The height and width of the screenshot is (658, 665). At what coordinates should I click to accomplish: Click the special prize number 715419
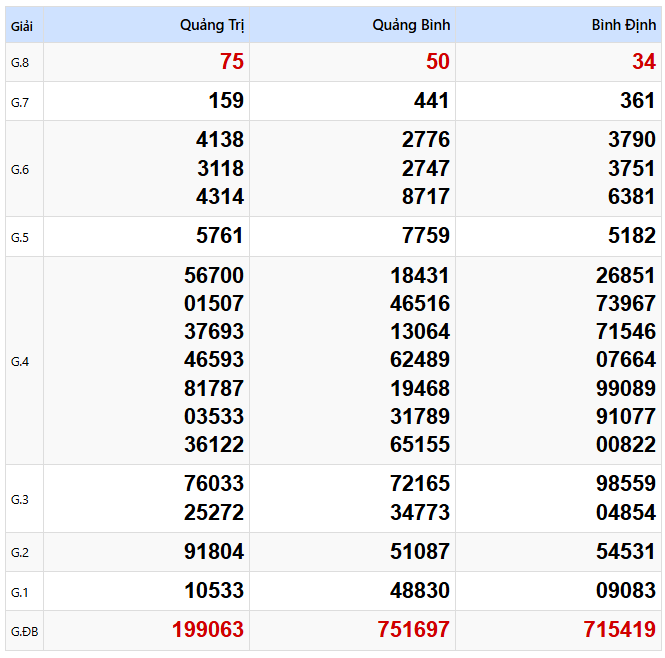coord(620,630)
